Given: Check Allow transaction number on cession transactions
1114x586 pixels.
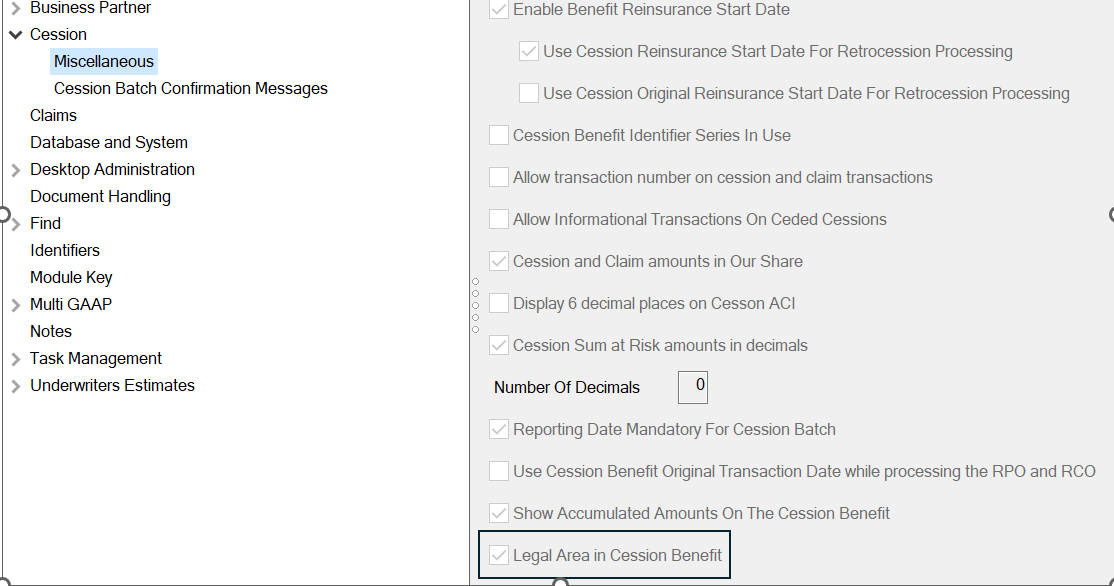Looking at the screenshot, I should coord(499,177).
